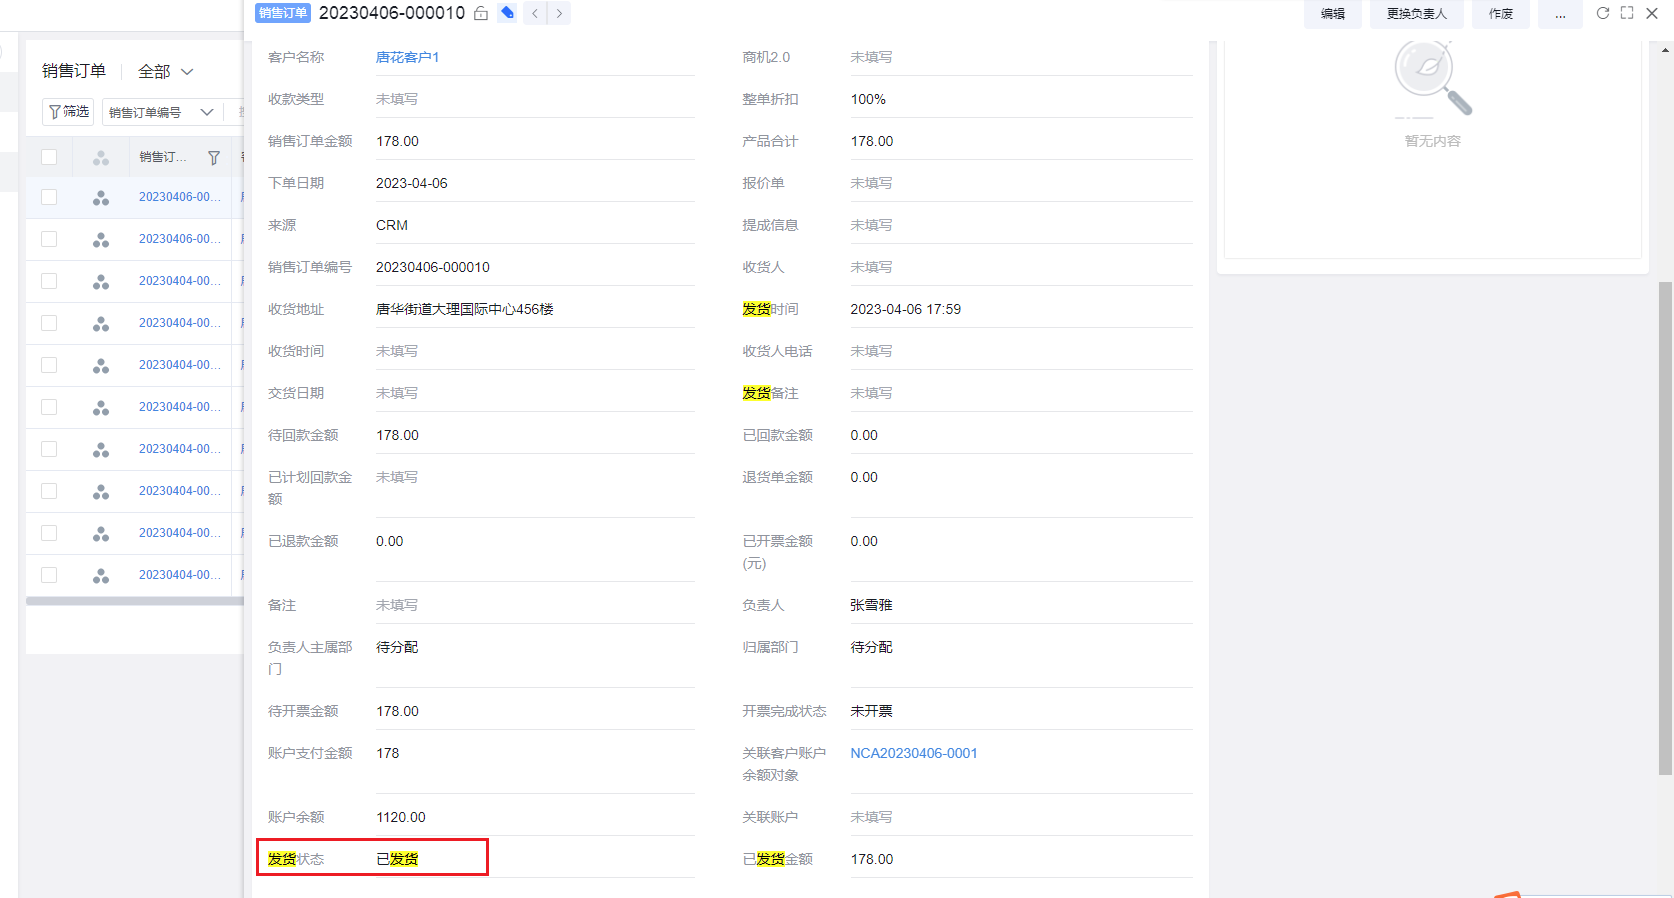Close the order detail panel
Screen dimensions: 1674x898
click(1652, 13)
